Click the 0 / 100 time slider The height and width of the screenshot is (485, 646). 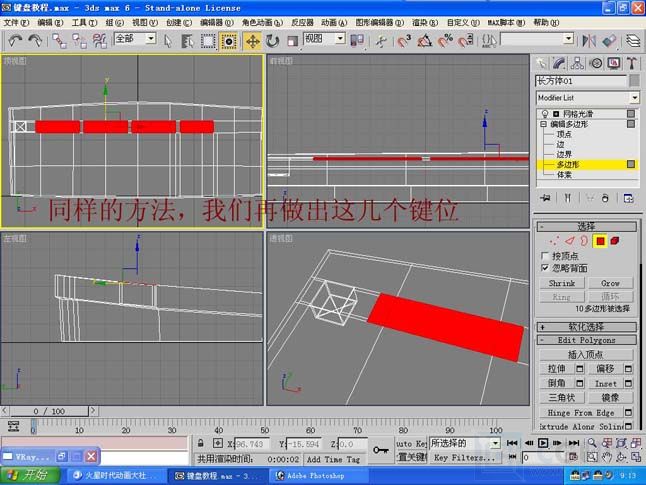[x=49, y=411]
